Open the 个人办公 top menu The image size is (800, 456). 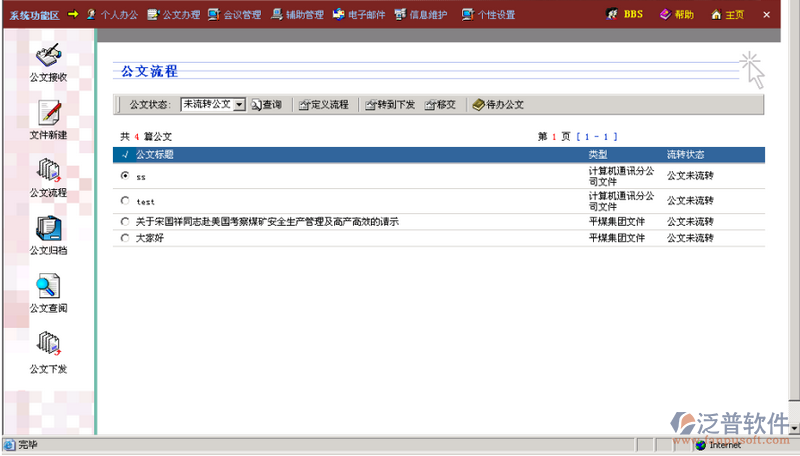(112, 15)
